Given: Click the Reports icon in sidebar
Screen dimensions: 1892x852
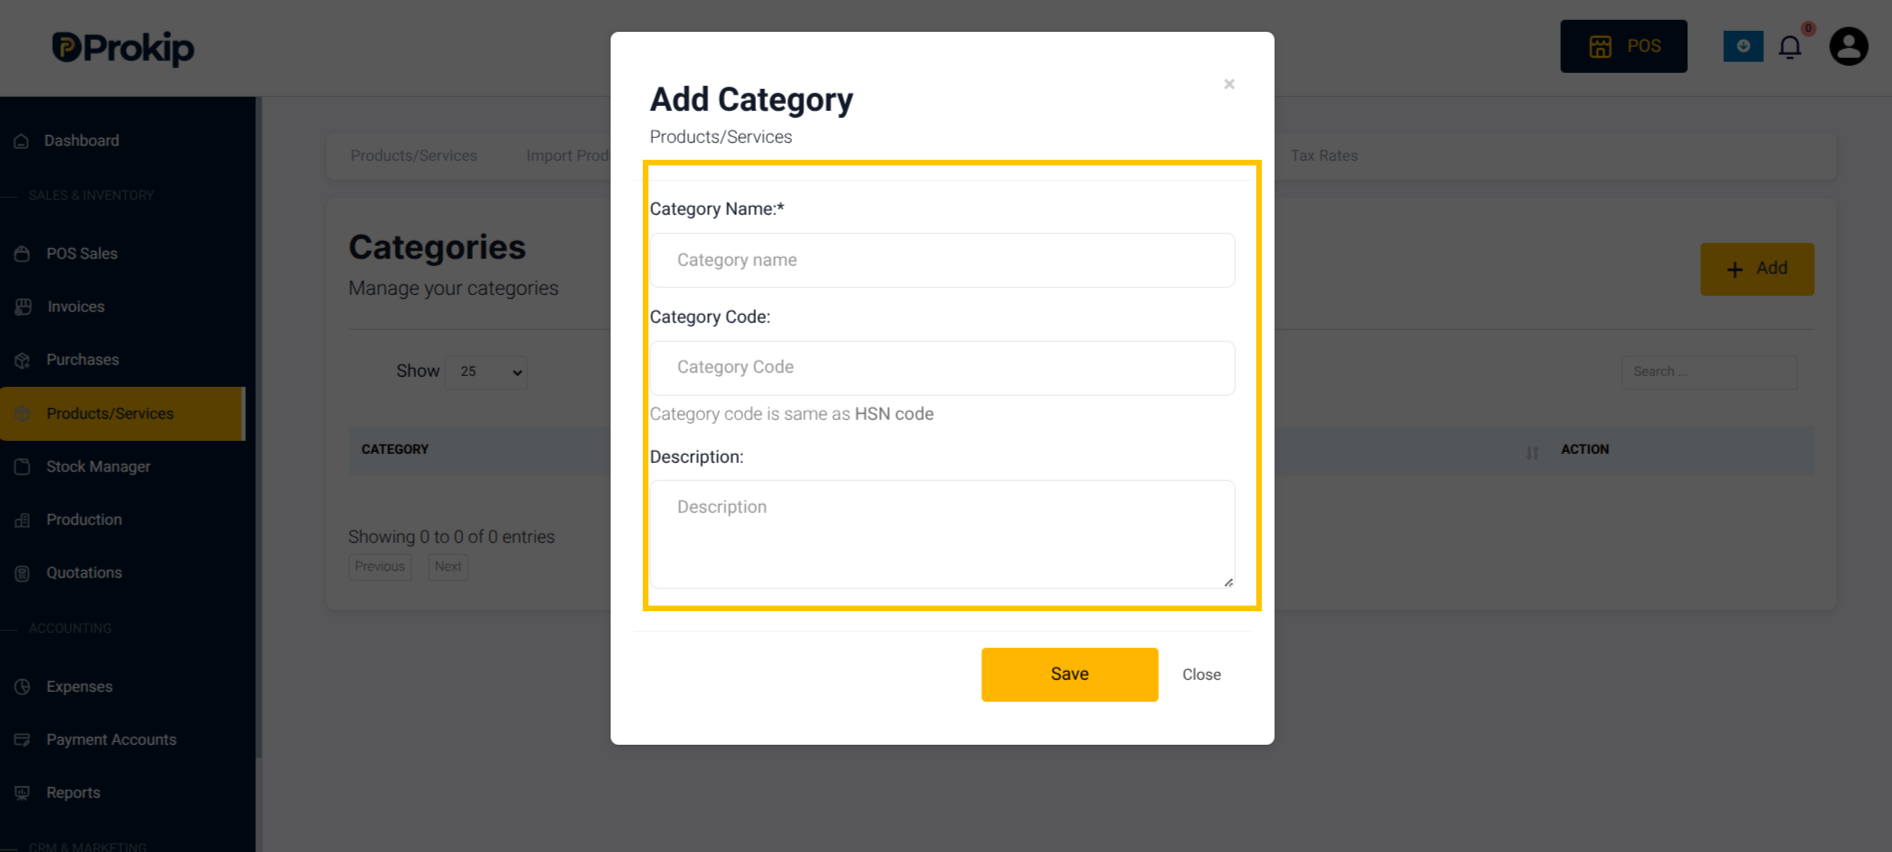Looking at the screenshot, I should tap(22, 793).
